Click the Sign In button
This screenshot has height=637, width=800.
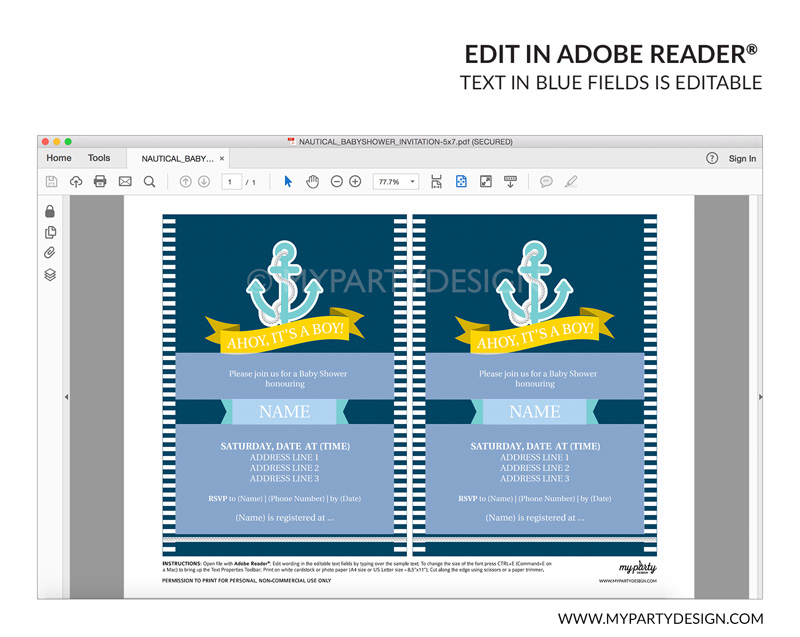coord(742,158)
